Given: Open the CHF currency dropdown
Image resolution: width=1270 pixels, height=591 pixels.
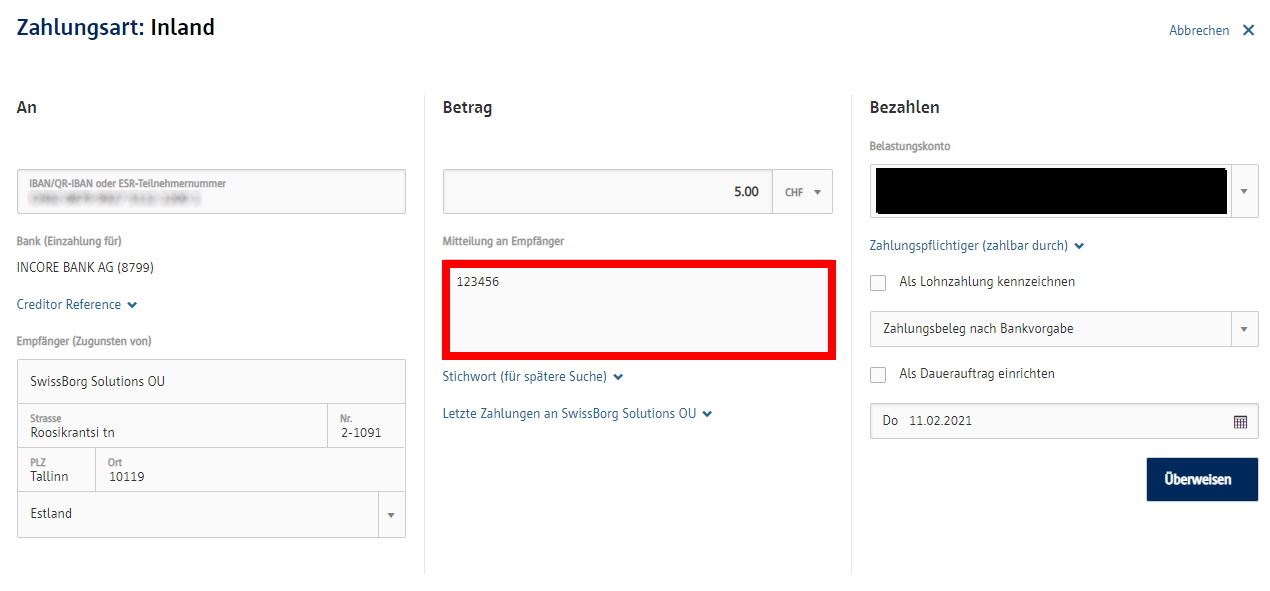Looking at the screenshot, I should pyautogui.click(x=802, y=192).
